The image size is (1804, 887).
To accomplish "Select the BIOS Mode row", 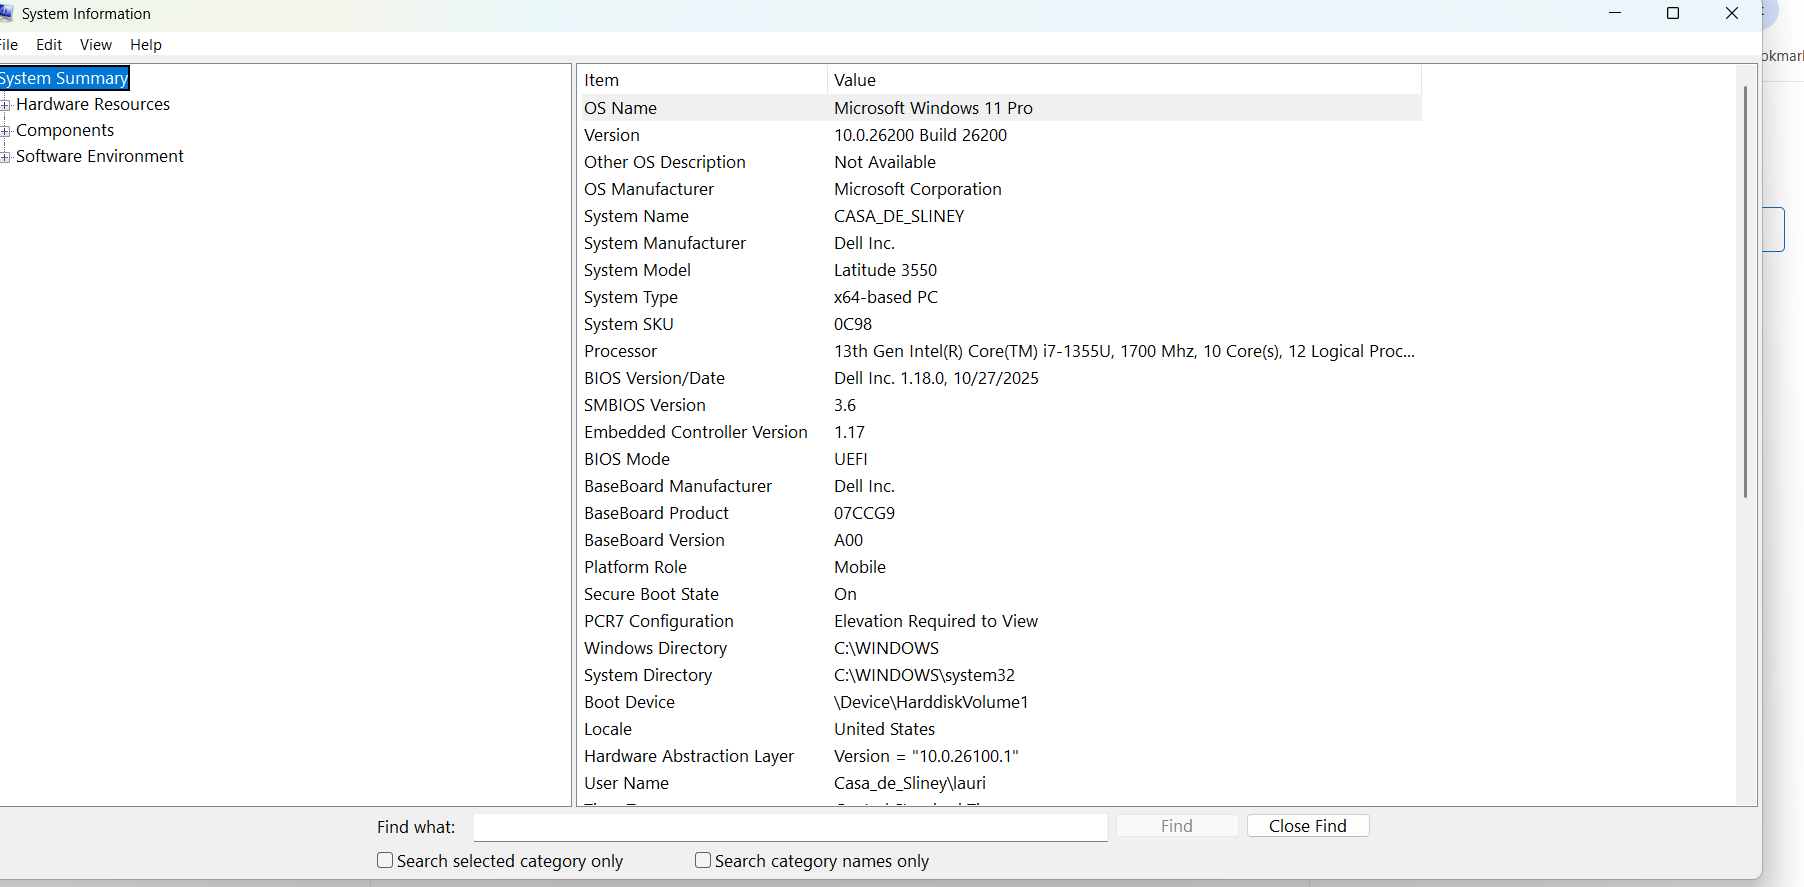I will (x=1000, y=459).
